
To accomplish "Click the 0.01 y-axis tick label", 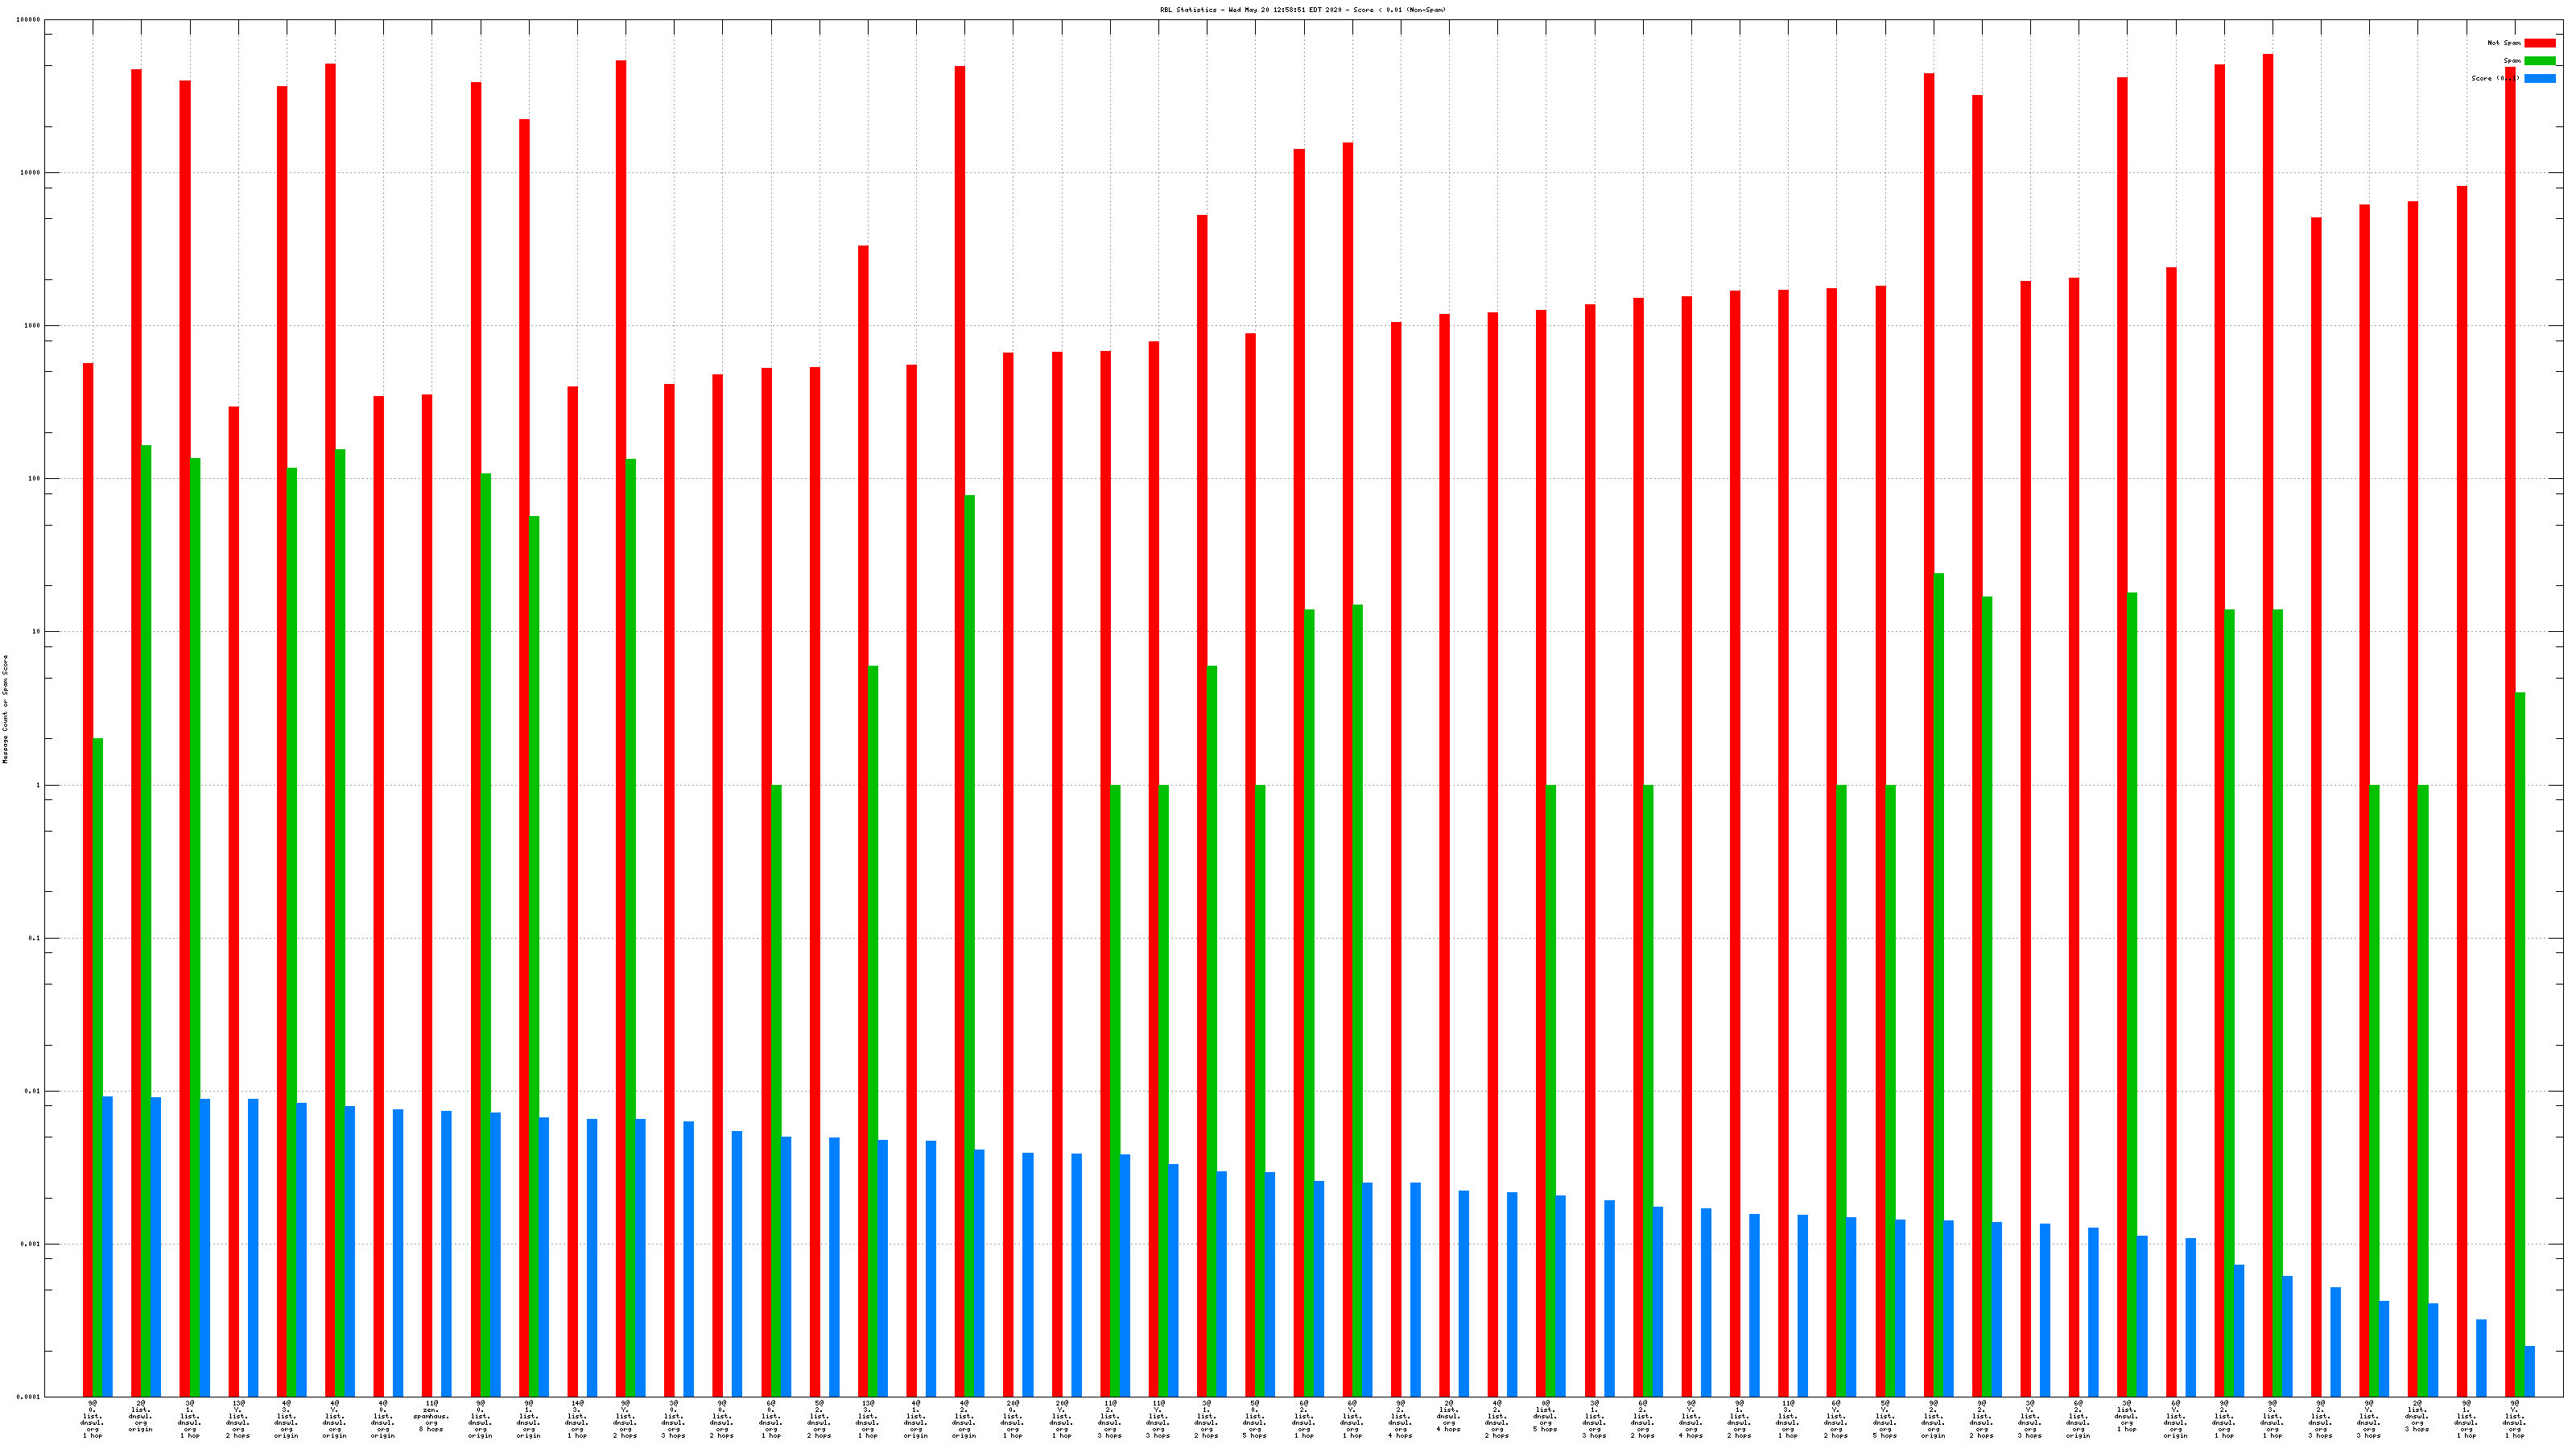I will pos(33,1091).
